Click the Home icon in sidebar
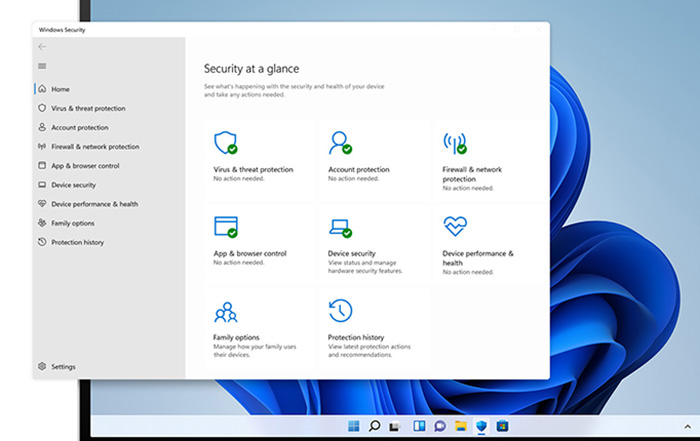 (x=42, y=89)
